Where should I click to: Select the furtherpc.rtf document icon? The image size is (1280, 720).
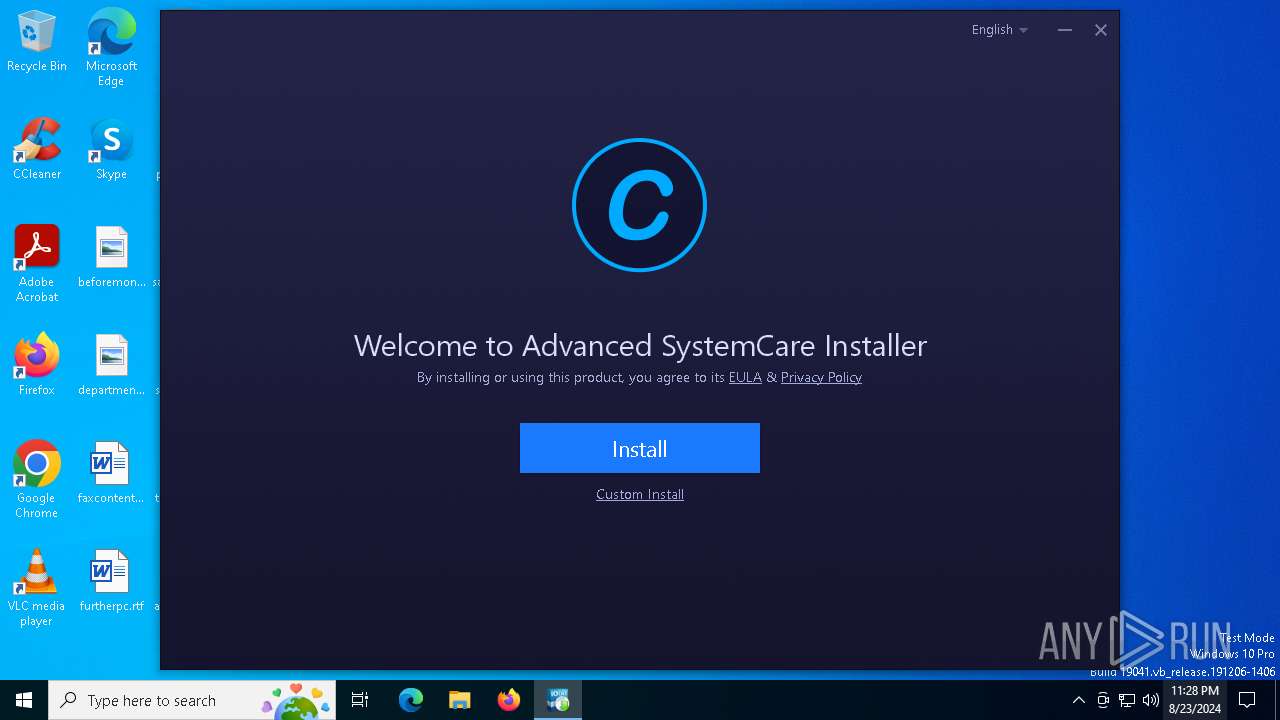click(x=111, y=582)
